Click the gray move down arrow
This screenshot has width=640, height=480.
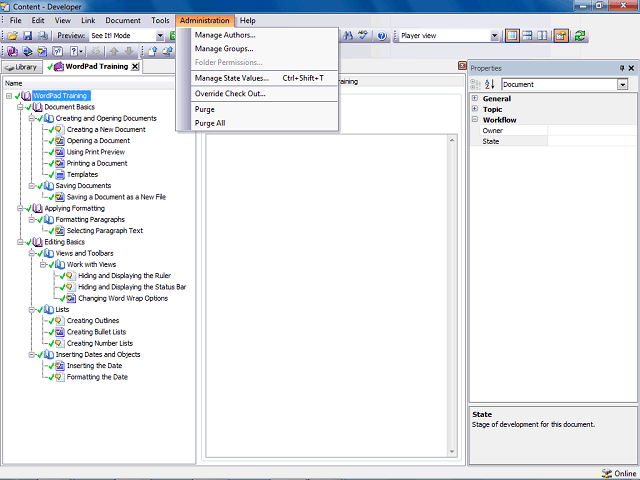point(129,51)
